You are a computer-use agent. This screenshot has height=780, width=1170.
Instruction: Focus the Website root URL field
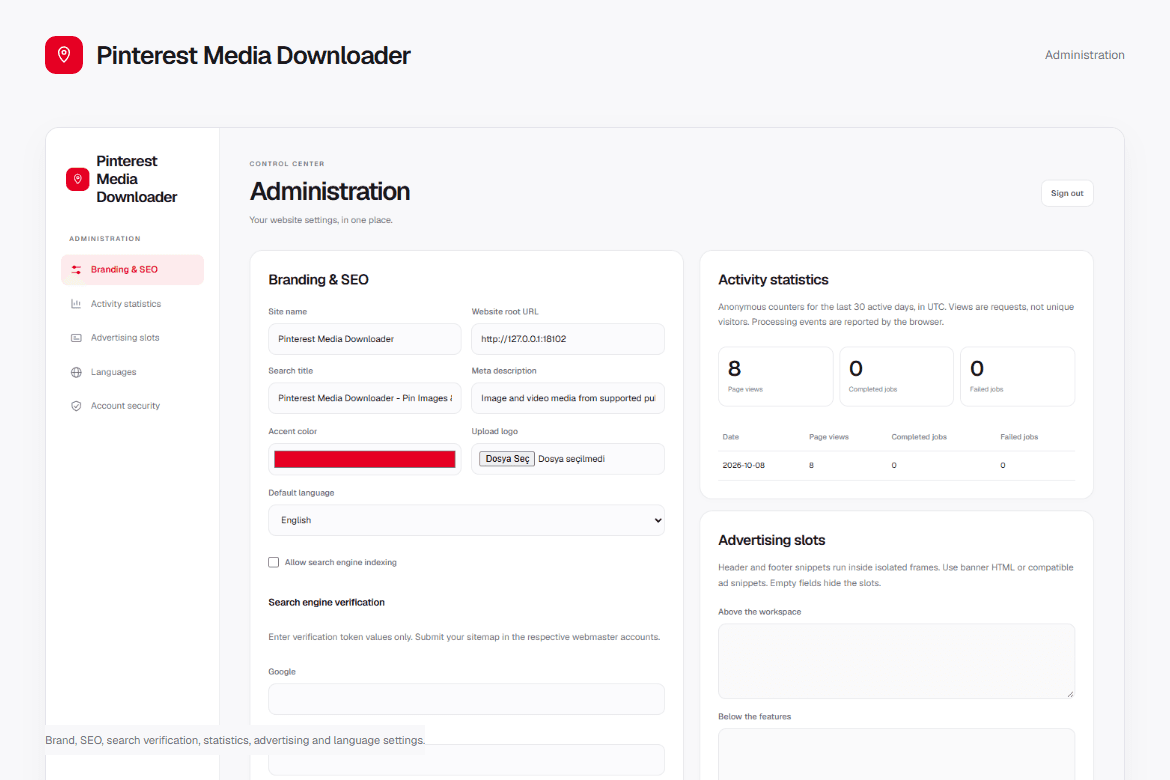pyautogui.click(x=568, y=339)
